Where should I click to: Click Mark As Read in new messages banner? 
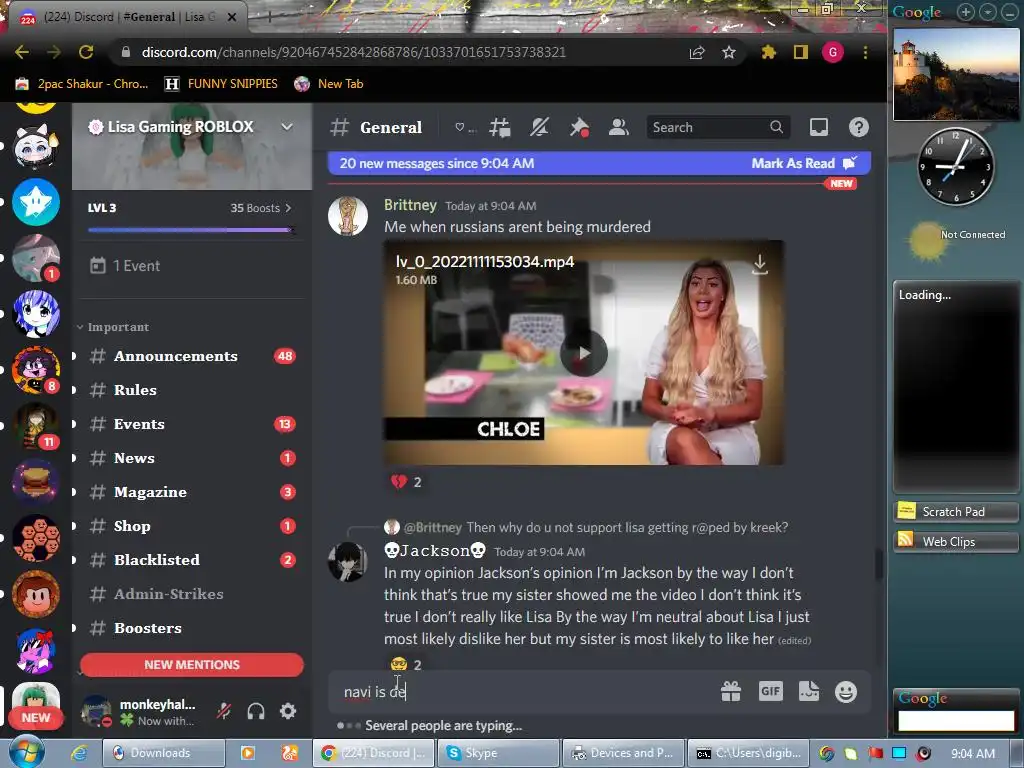click(804, 163)
